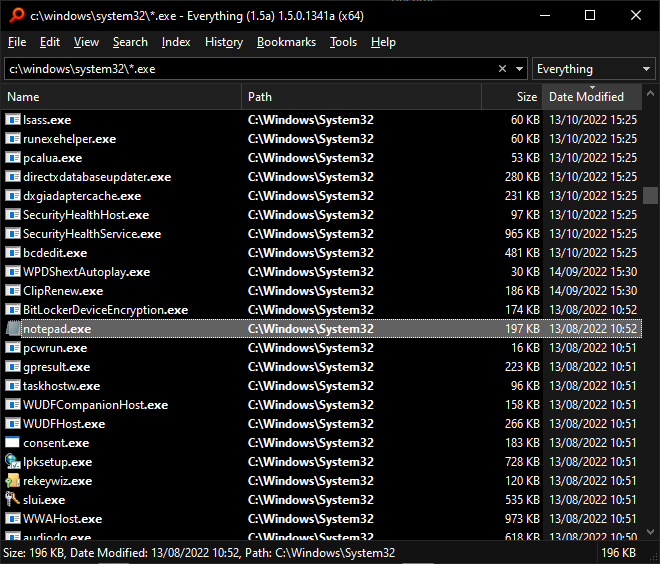The height and width of the screenshot is (564, 660).
Task: Click the scrollbar down arrow
Action: [x=650, y=532]
